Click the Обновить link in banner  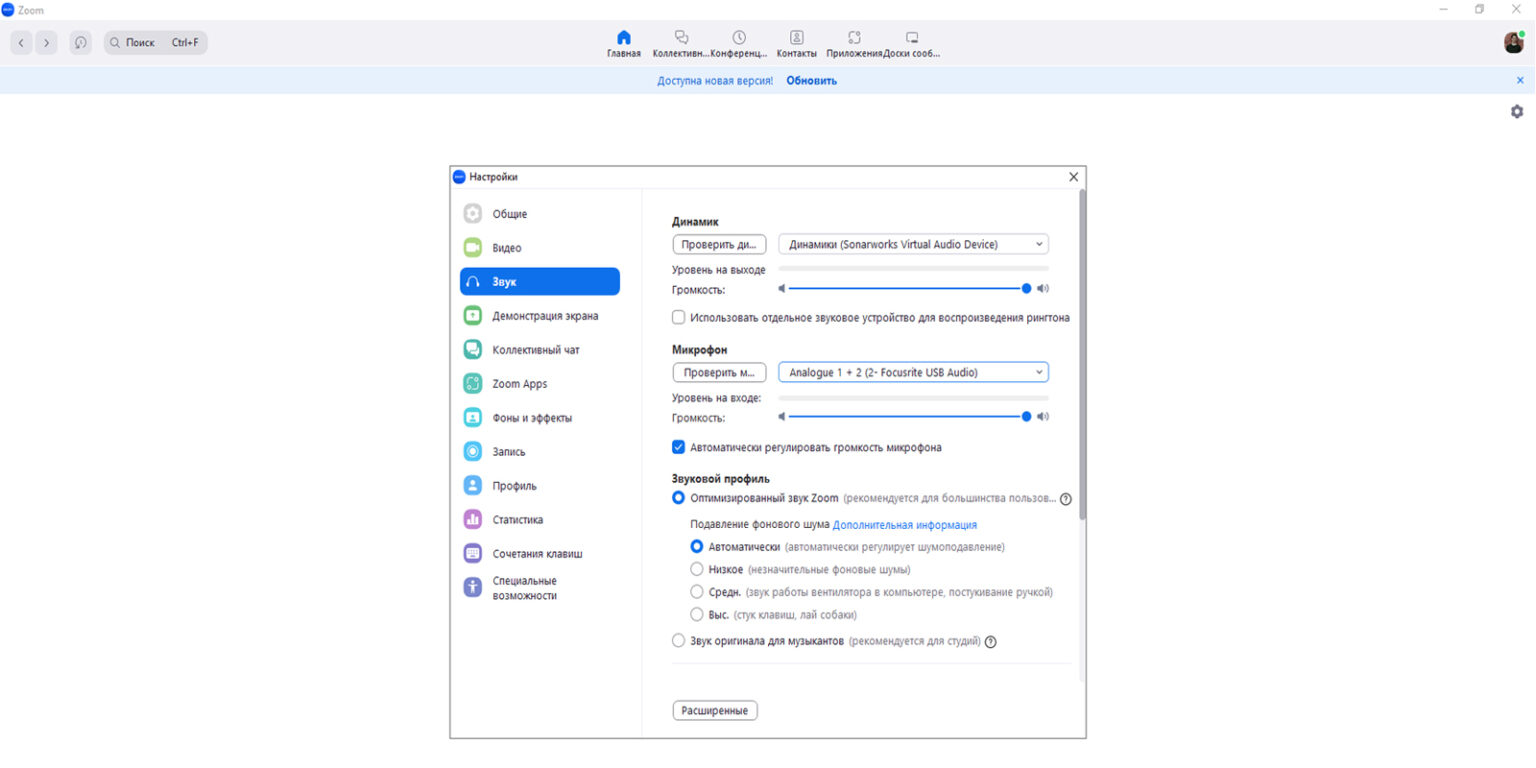pos(811,81)
